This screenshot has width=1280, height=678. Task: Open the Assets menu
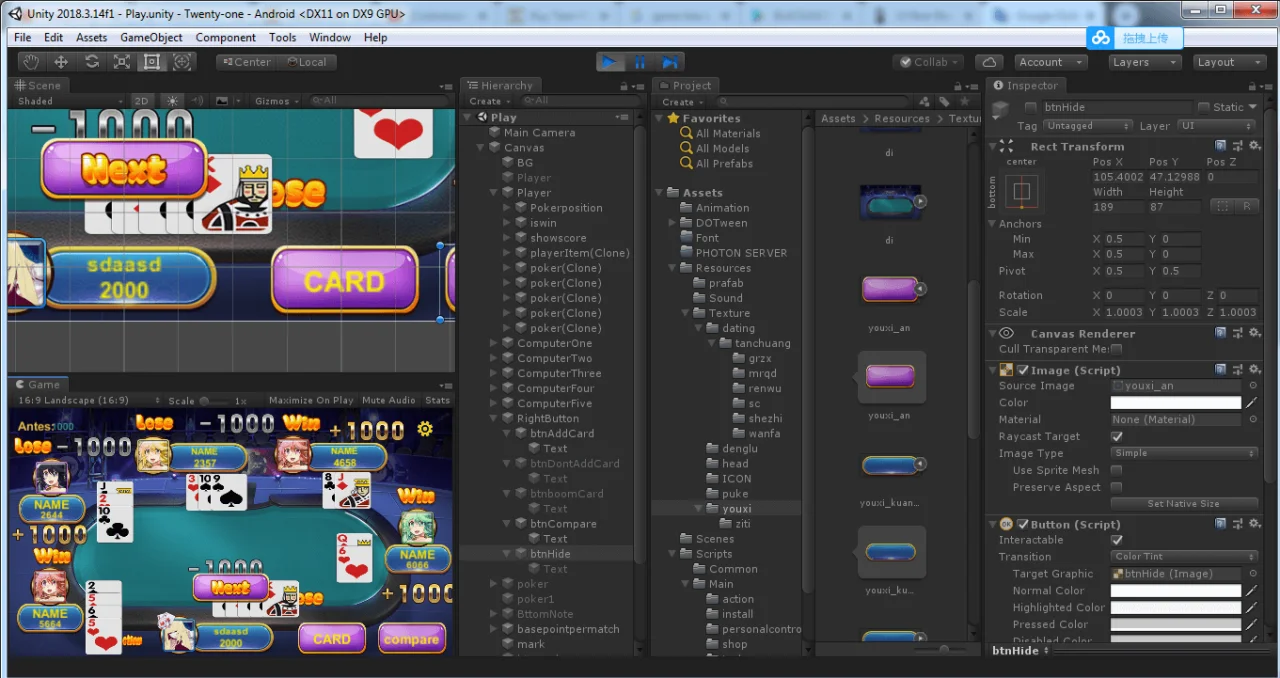click(91, 37)
